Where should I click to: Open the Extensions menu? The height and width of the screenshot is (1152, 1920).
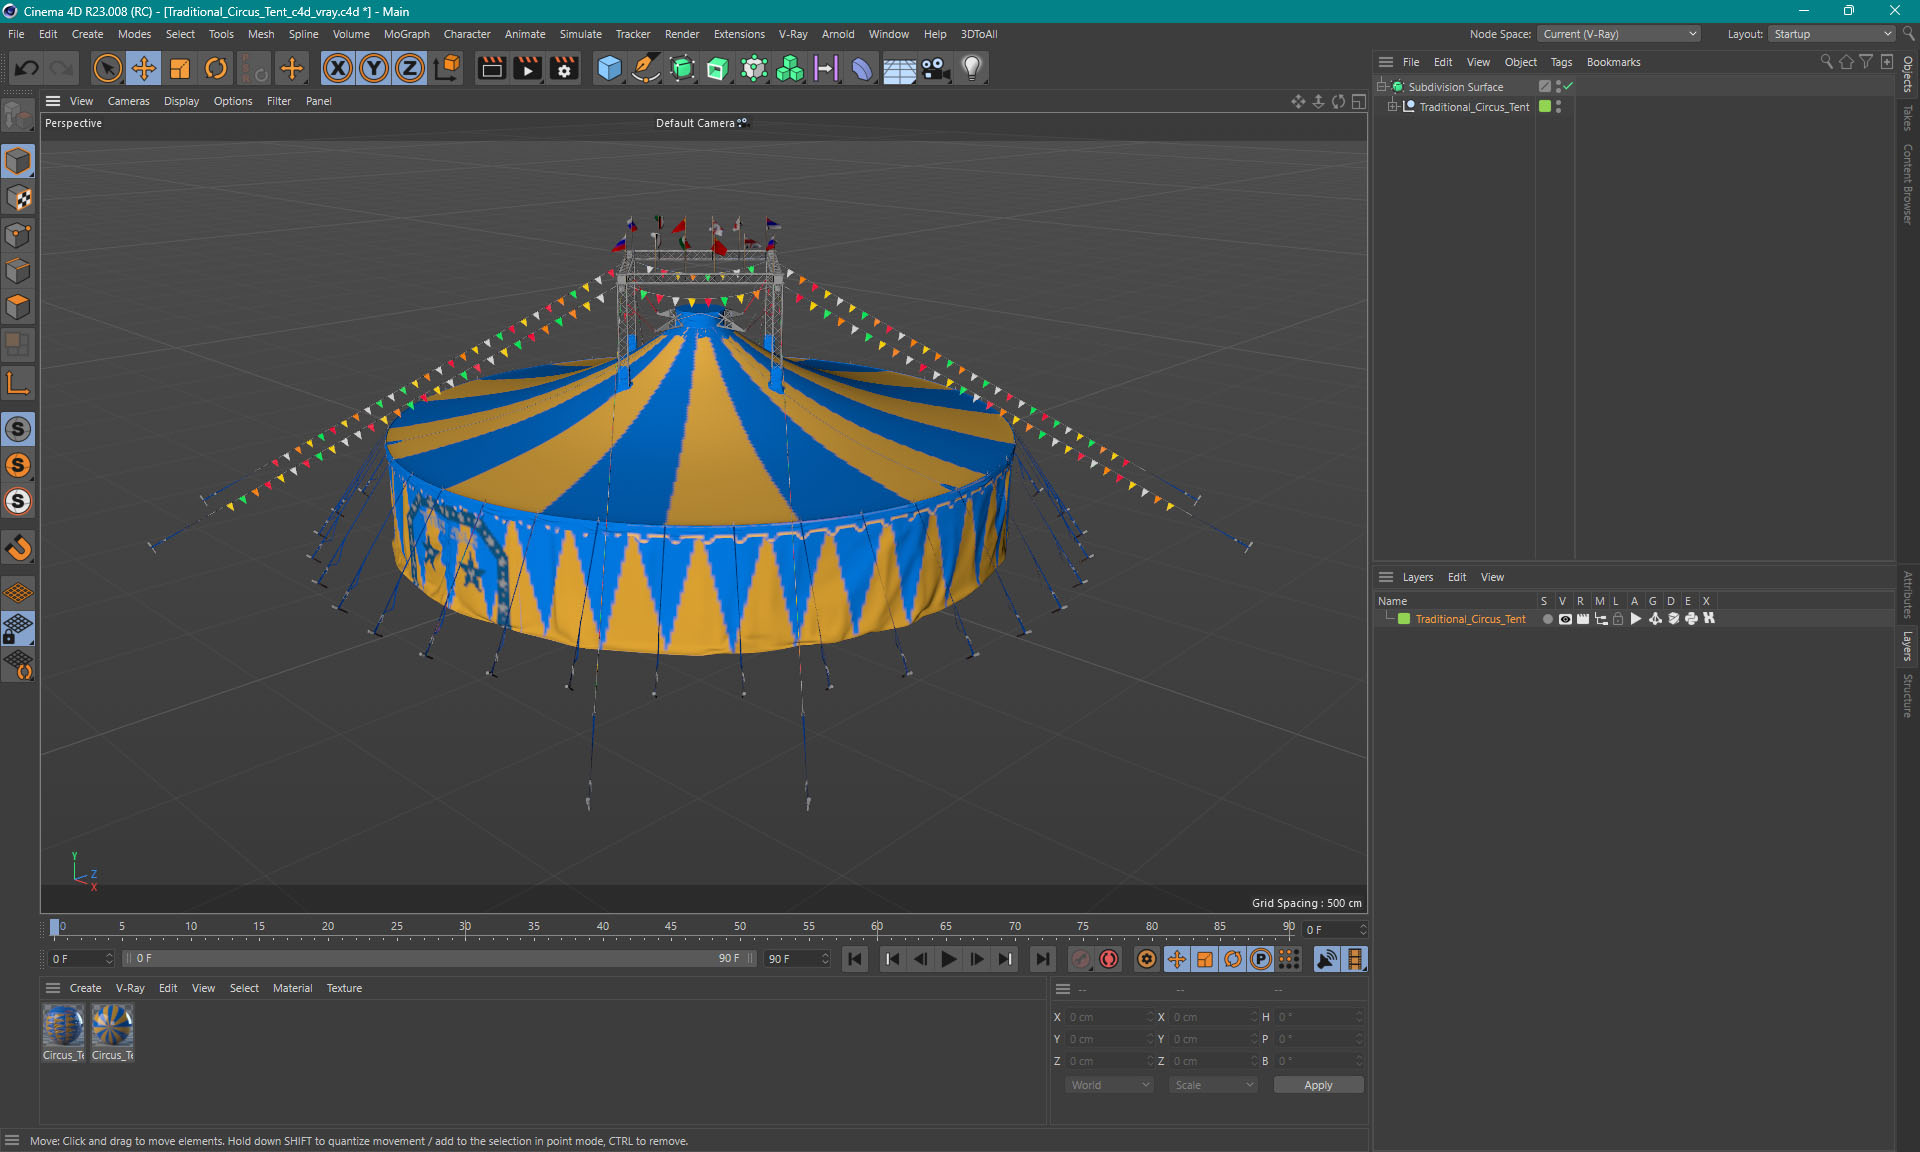pos(739,34)
